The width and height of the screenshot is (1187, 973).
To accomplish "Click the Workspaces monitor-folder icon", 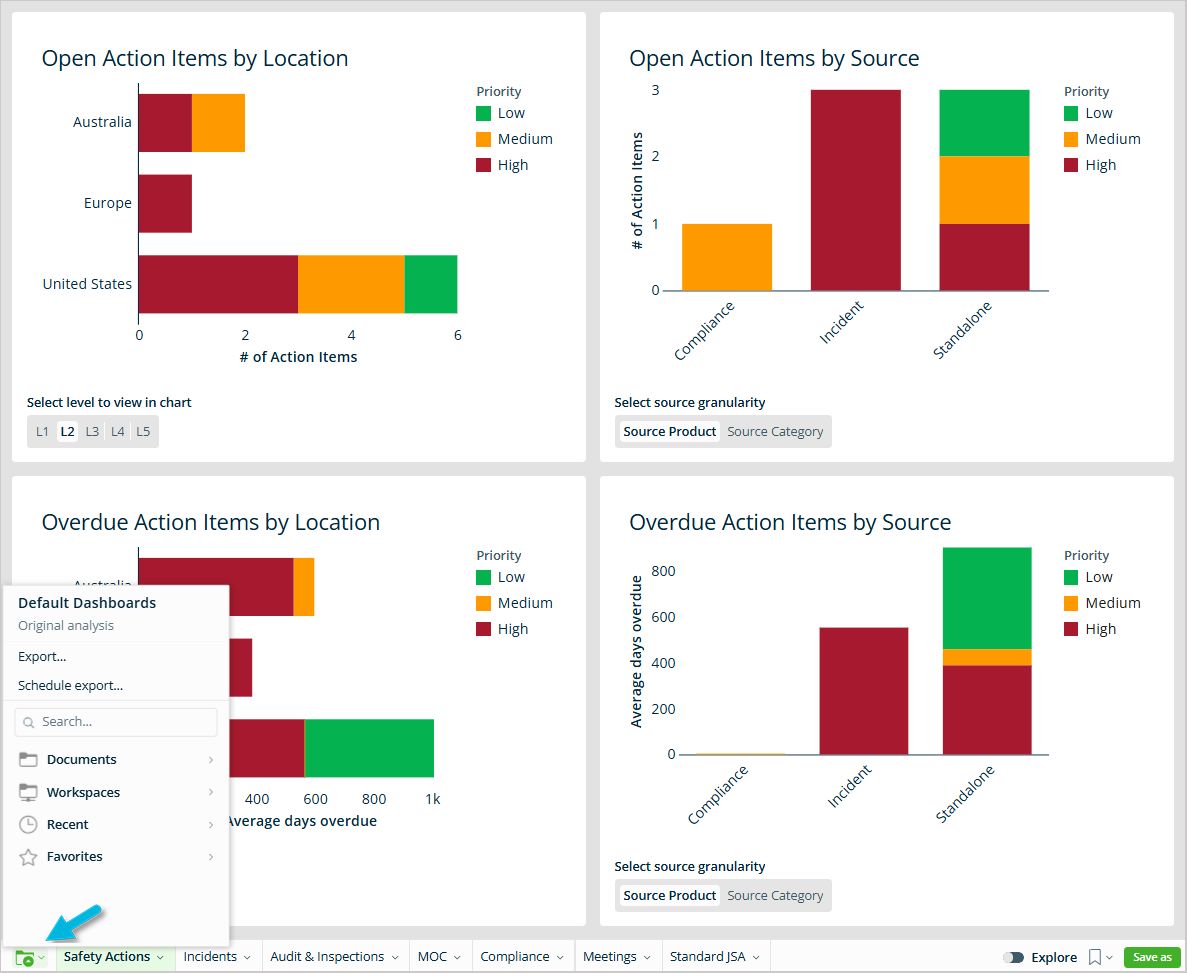I will (x=28, y=792).
